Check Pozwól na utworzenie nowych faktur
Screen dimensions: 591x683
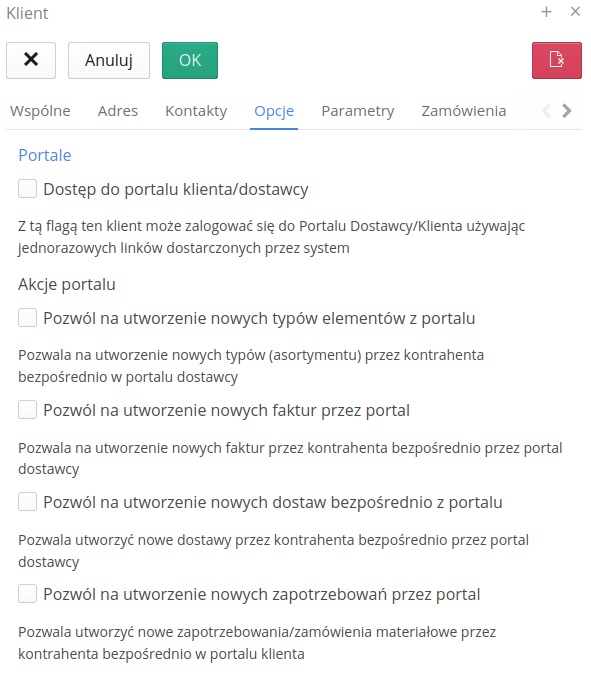pyautogui.click(x=27, y=410)
